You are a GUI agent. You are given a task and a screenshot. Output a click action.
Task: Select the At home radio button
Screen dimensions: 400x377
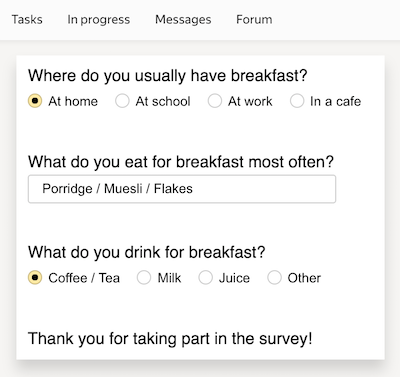click(35, 101)
